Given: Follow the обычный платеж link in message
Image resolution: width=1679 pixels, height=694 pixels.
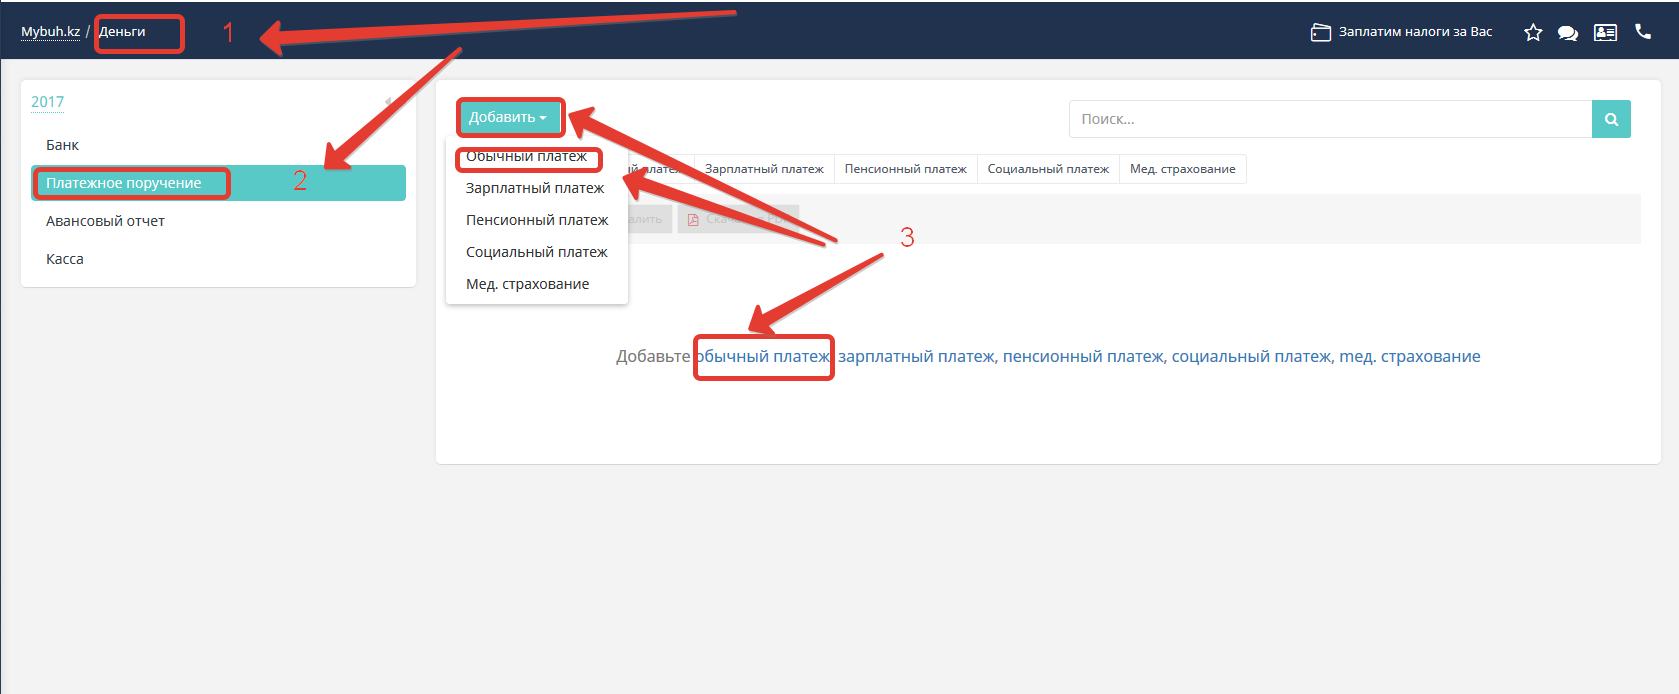Looking at the screenshot, I should [x=763, y=357].
